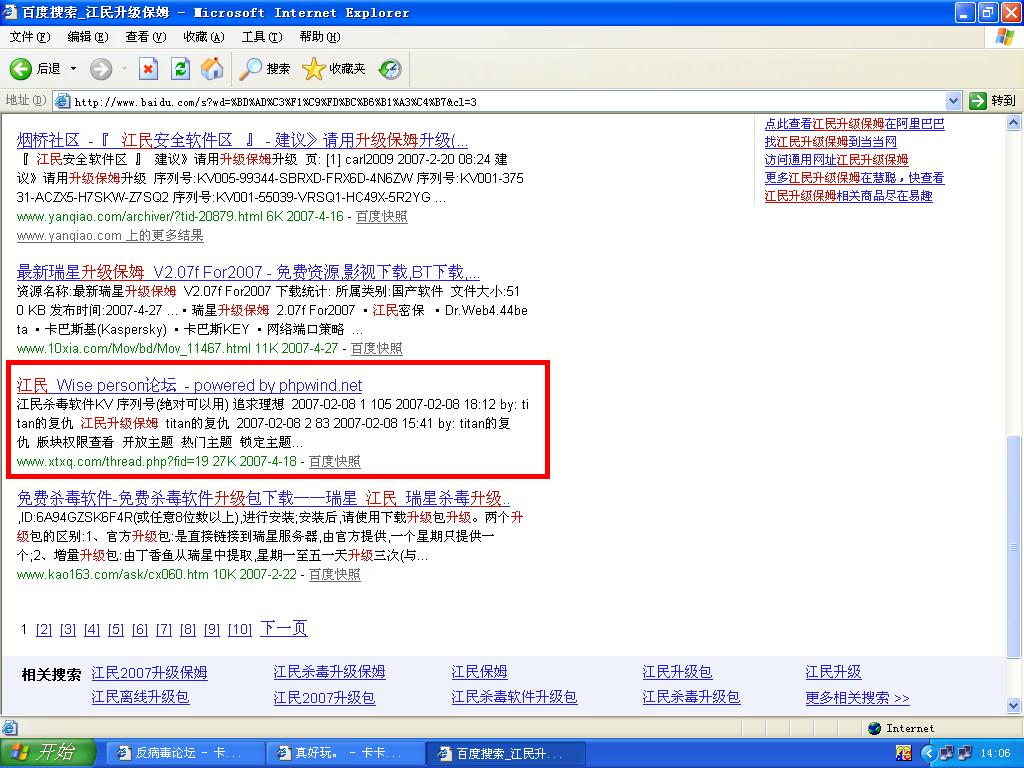The width and height of the screenshot is (1024, 768).
Task: Click sponsored link 更多江民升级保姆在慧聪
Action: point(854,178)
